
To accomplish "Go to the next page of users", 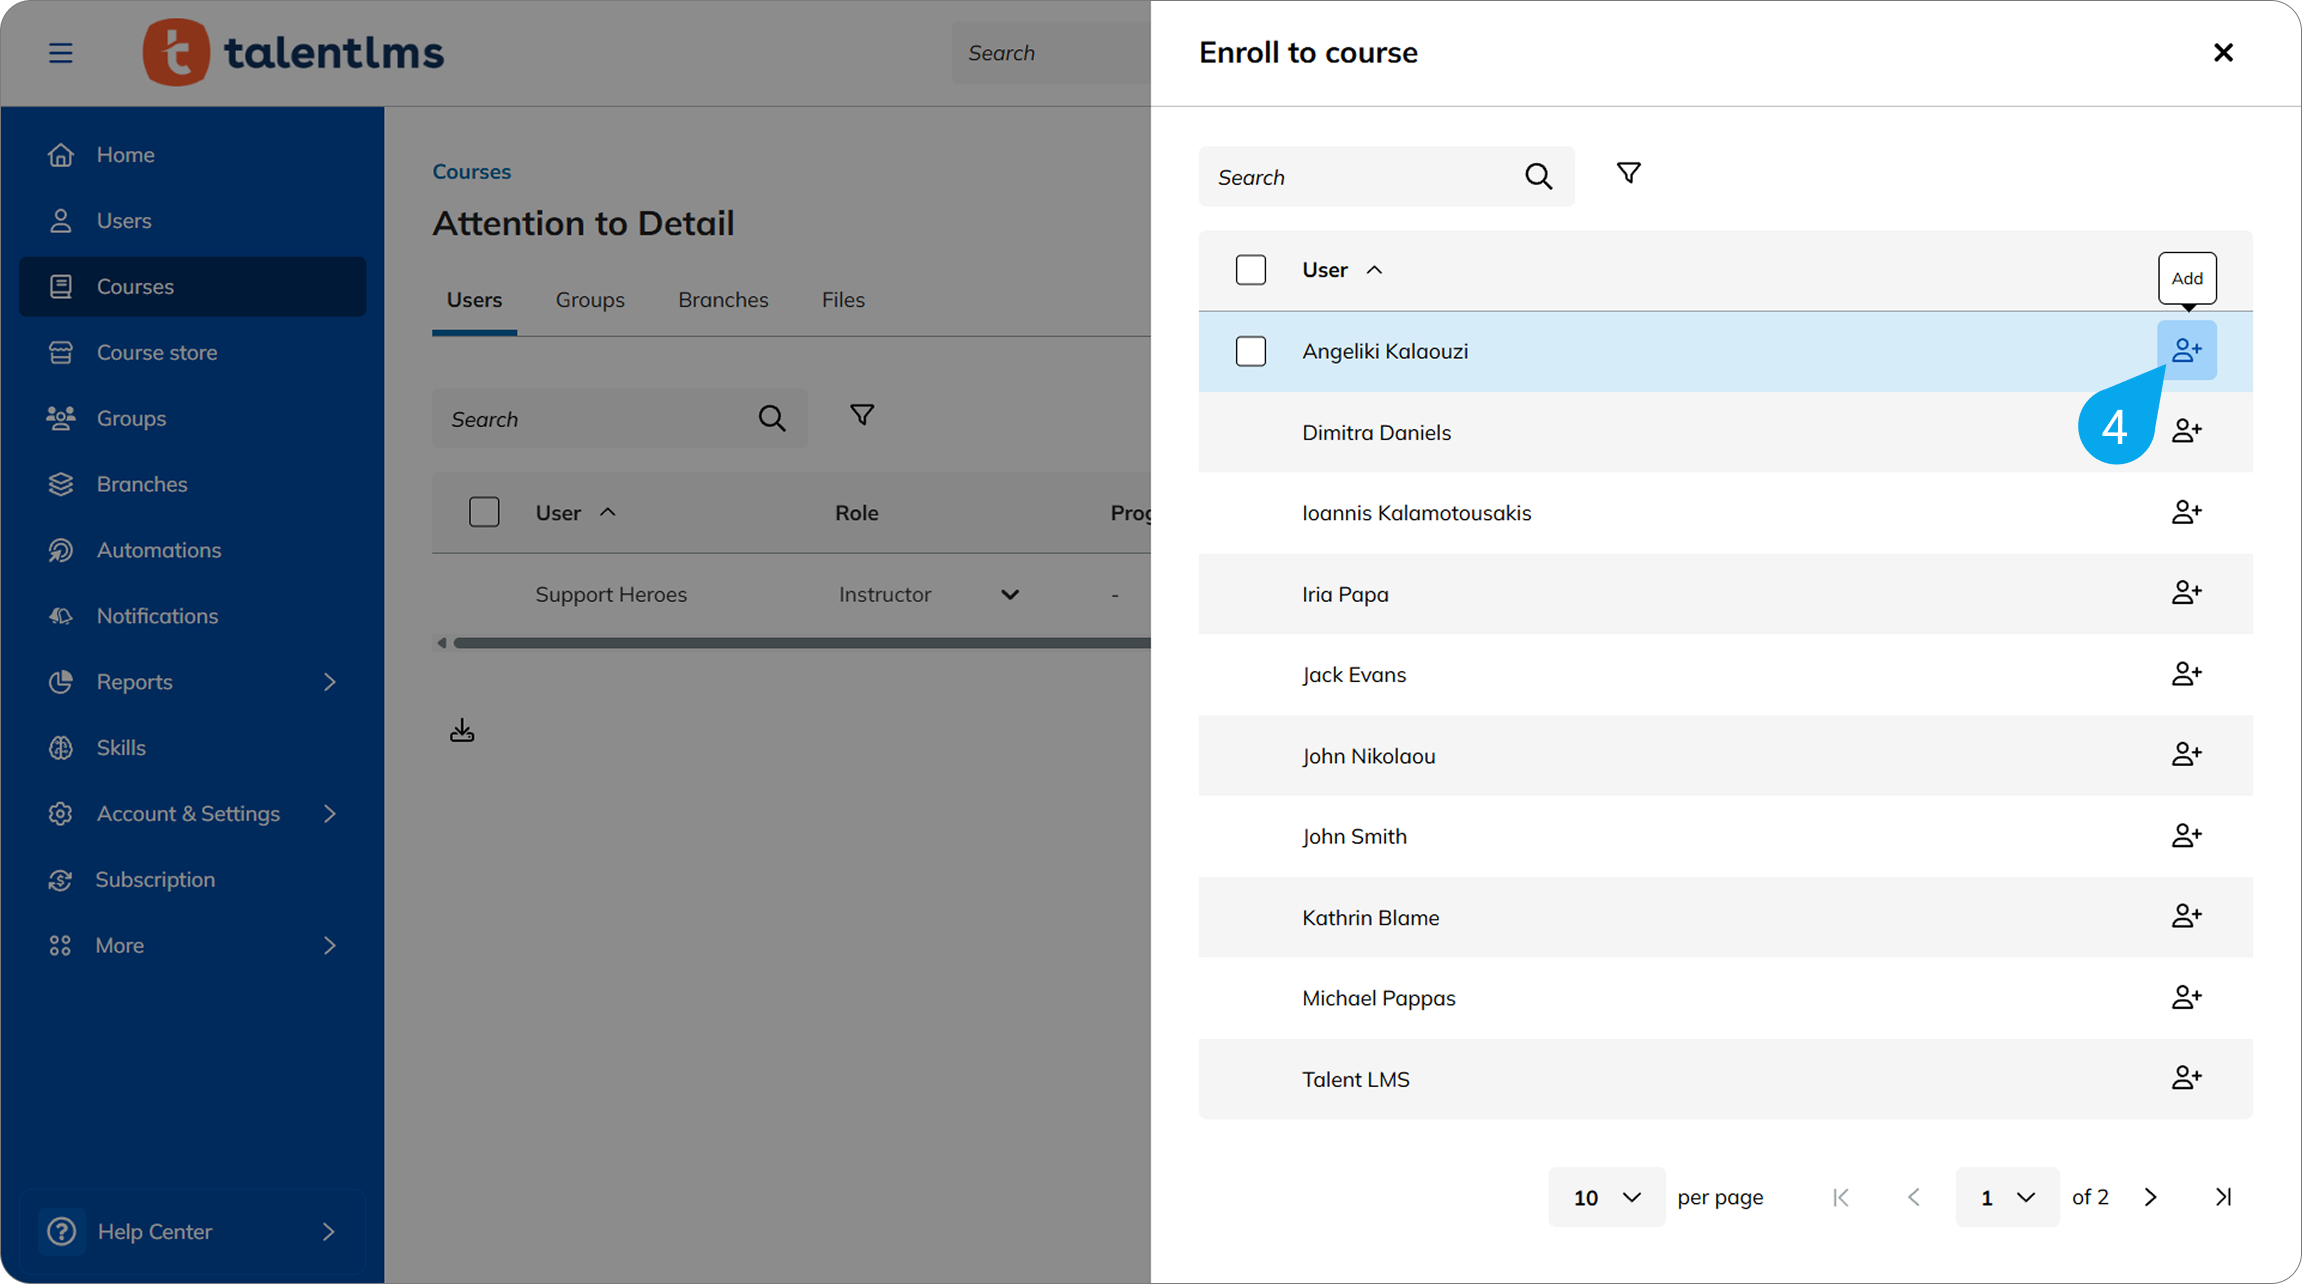I will [2150, 1197].
